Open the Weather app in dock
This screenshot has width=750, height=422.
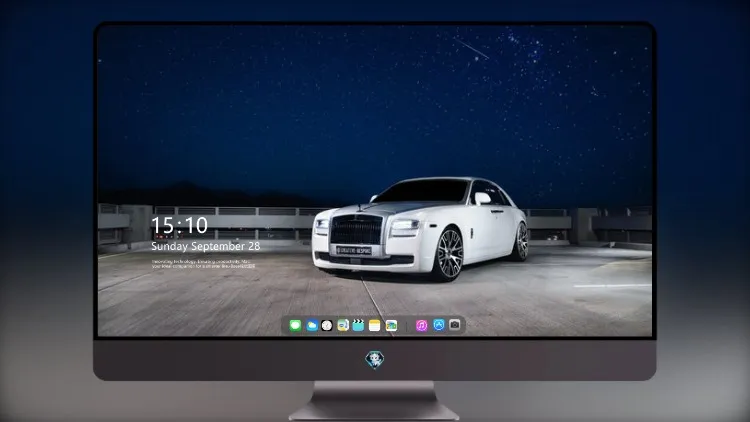[311, 326]
